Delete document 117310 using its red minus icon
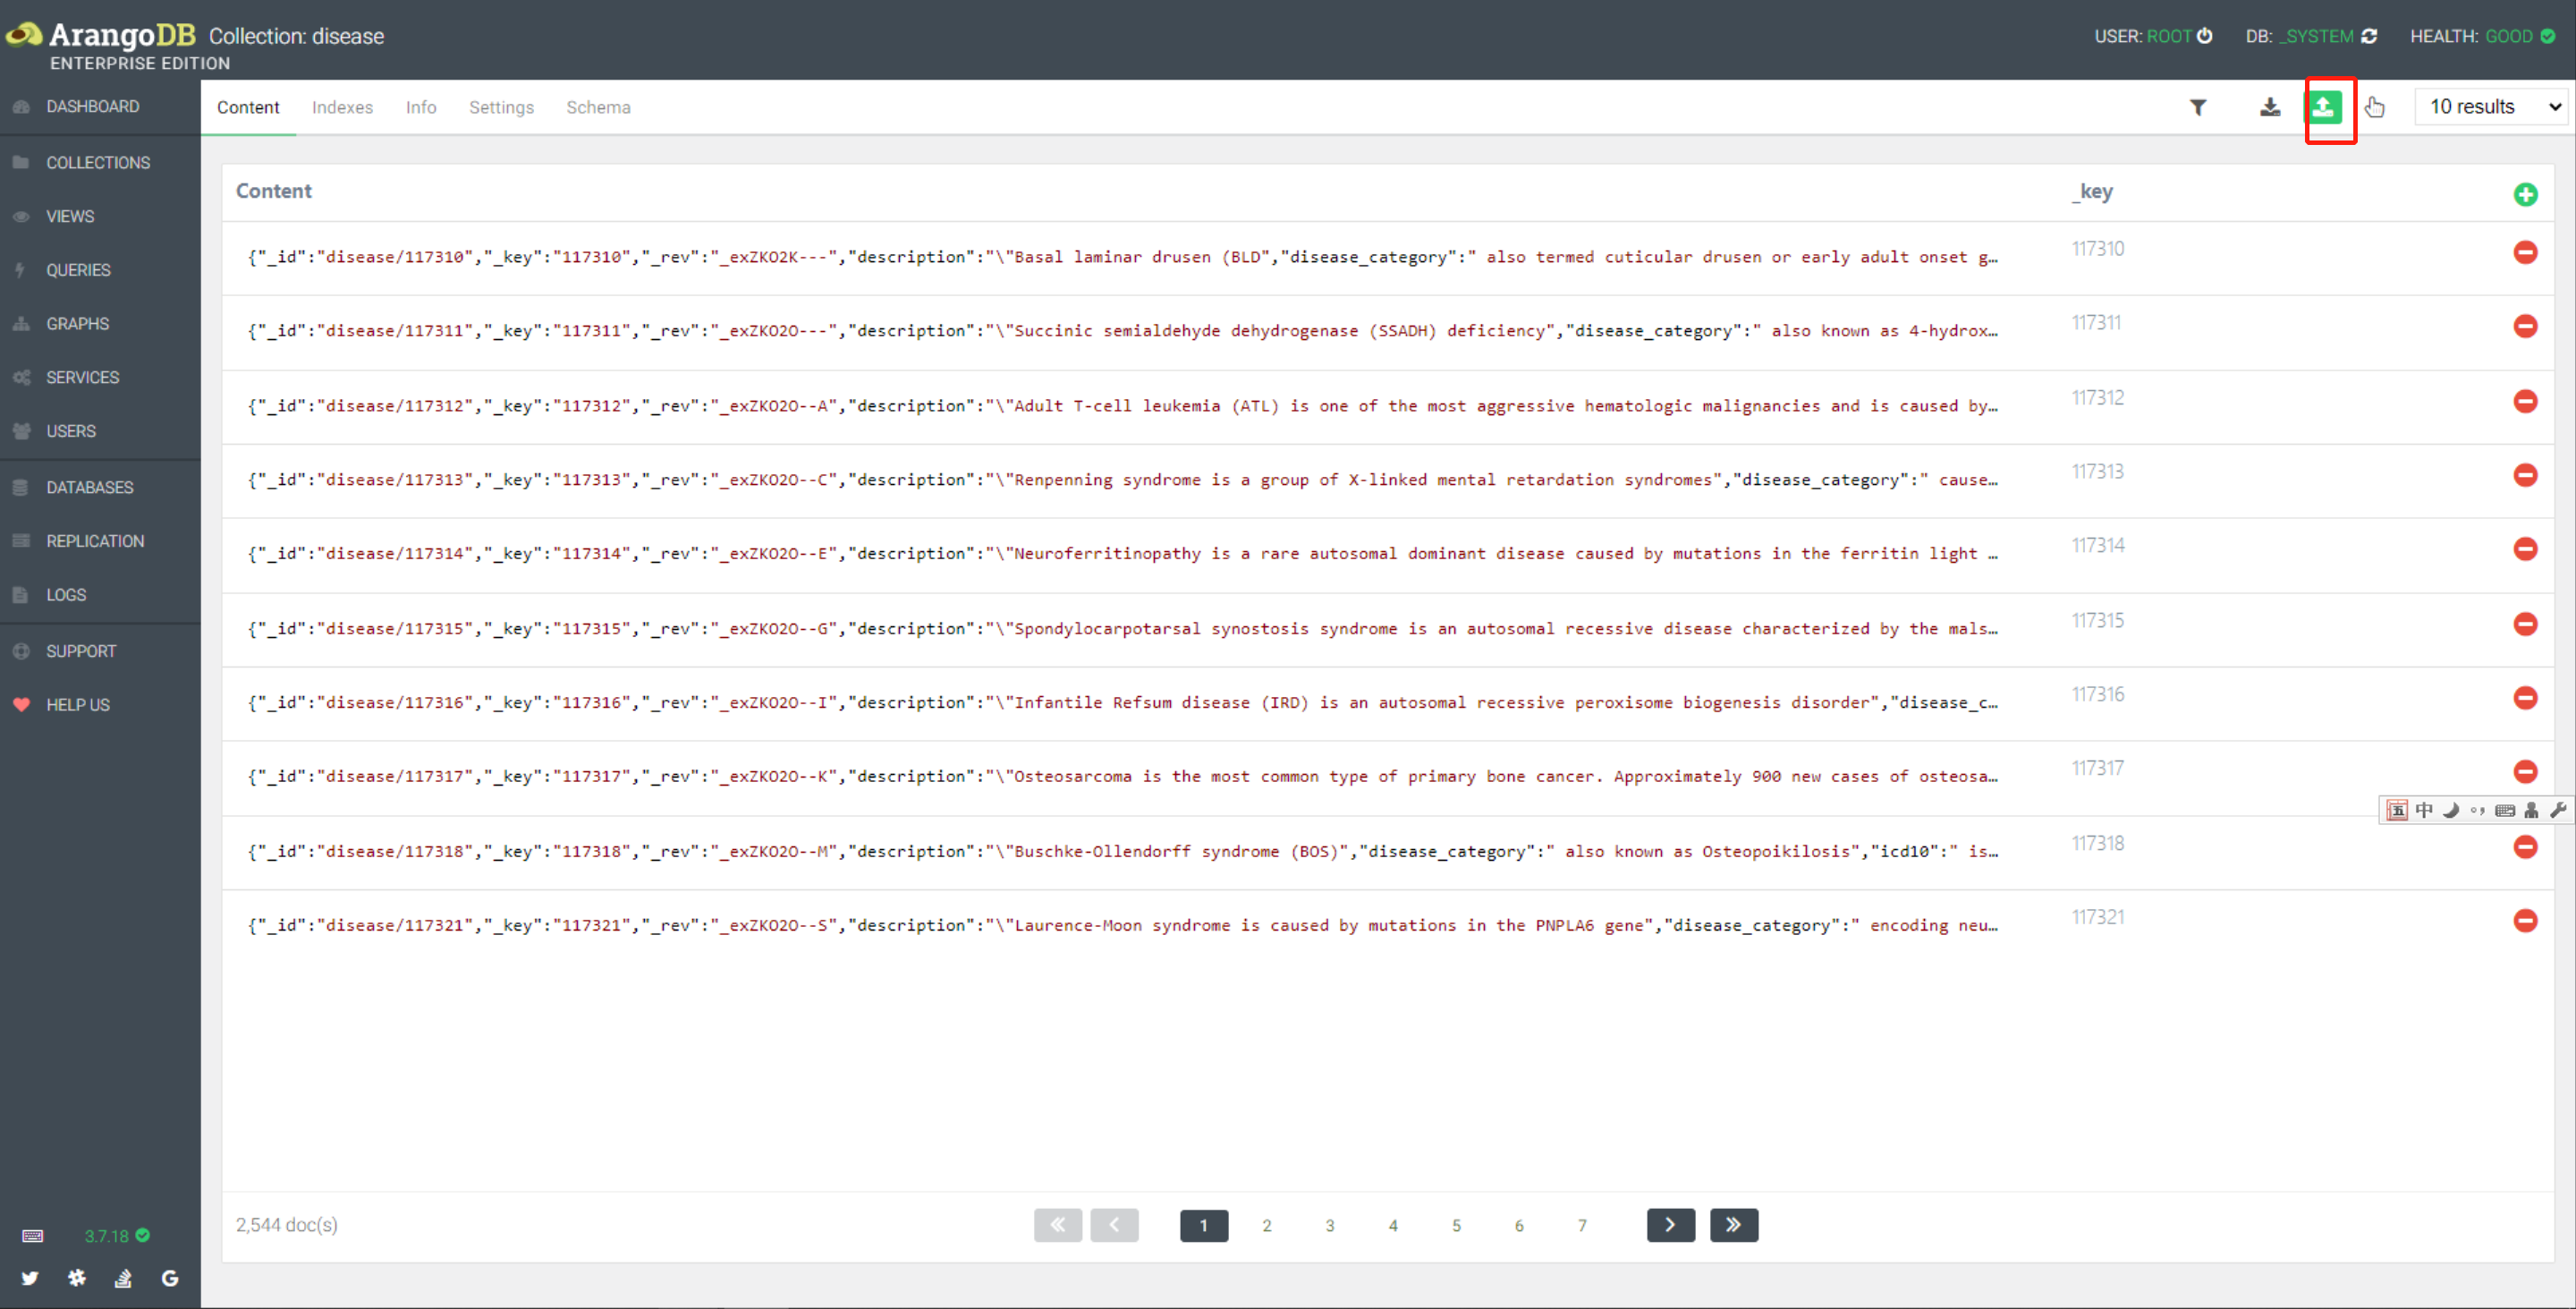The height and width of the screenshot is (1309, 2576). click(2526, 252)
